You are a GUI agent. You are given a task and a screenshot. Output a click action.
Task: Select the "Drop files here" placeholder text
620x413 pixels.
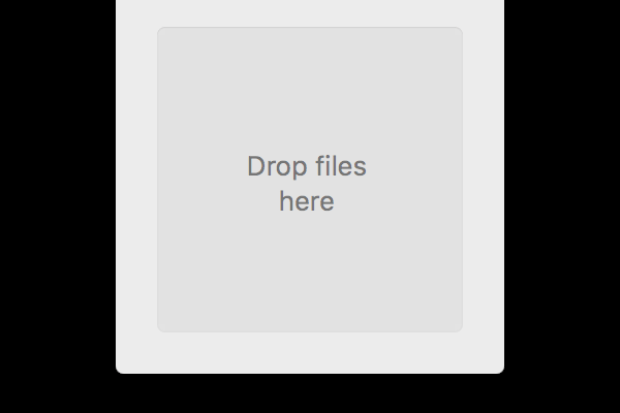coord(307,184)
